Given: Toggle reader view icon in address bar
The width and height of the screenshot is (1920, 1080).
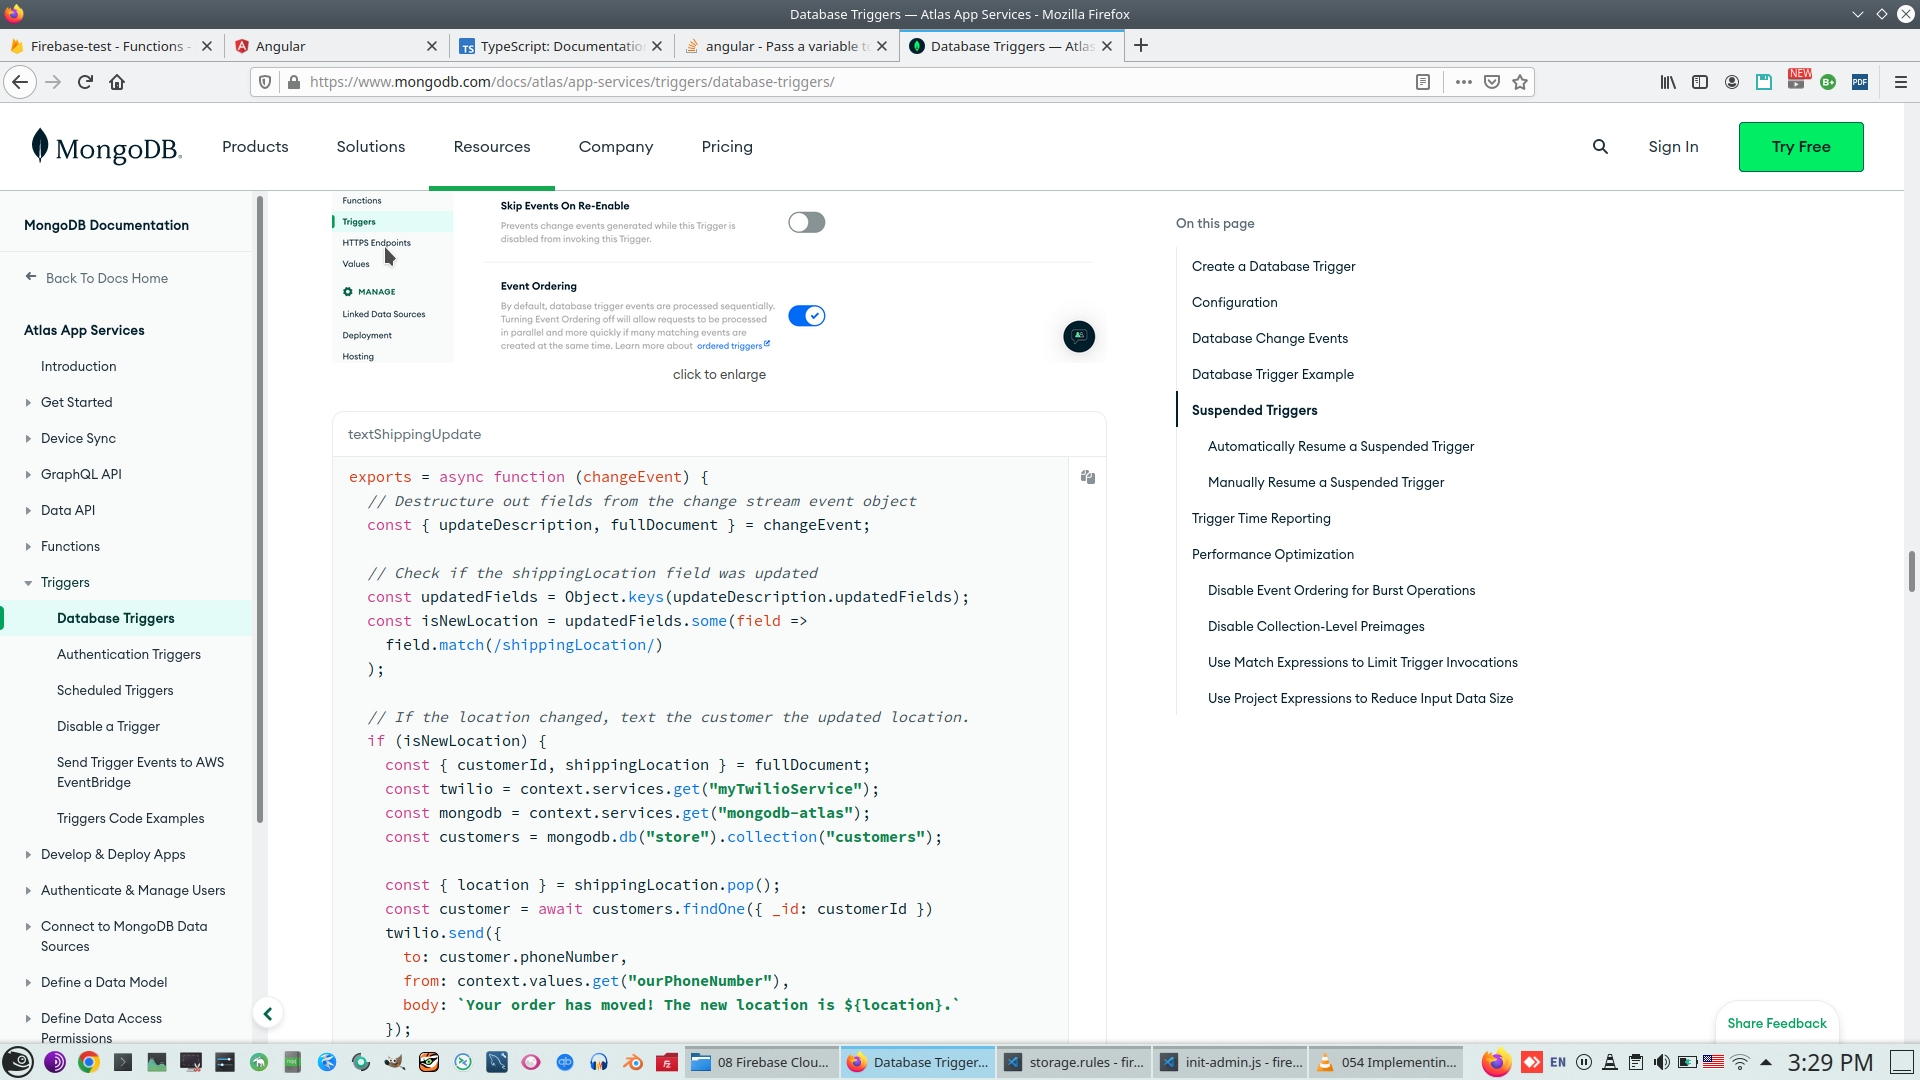Looking at the screenshot, I should [x=1423, y=82].
